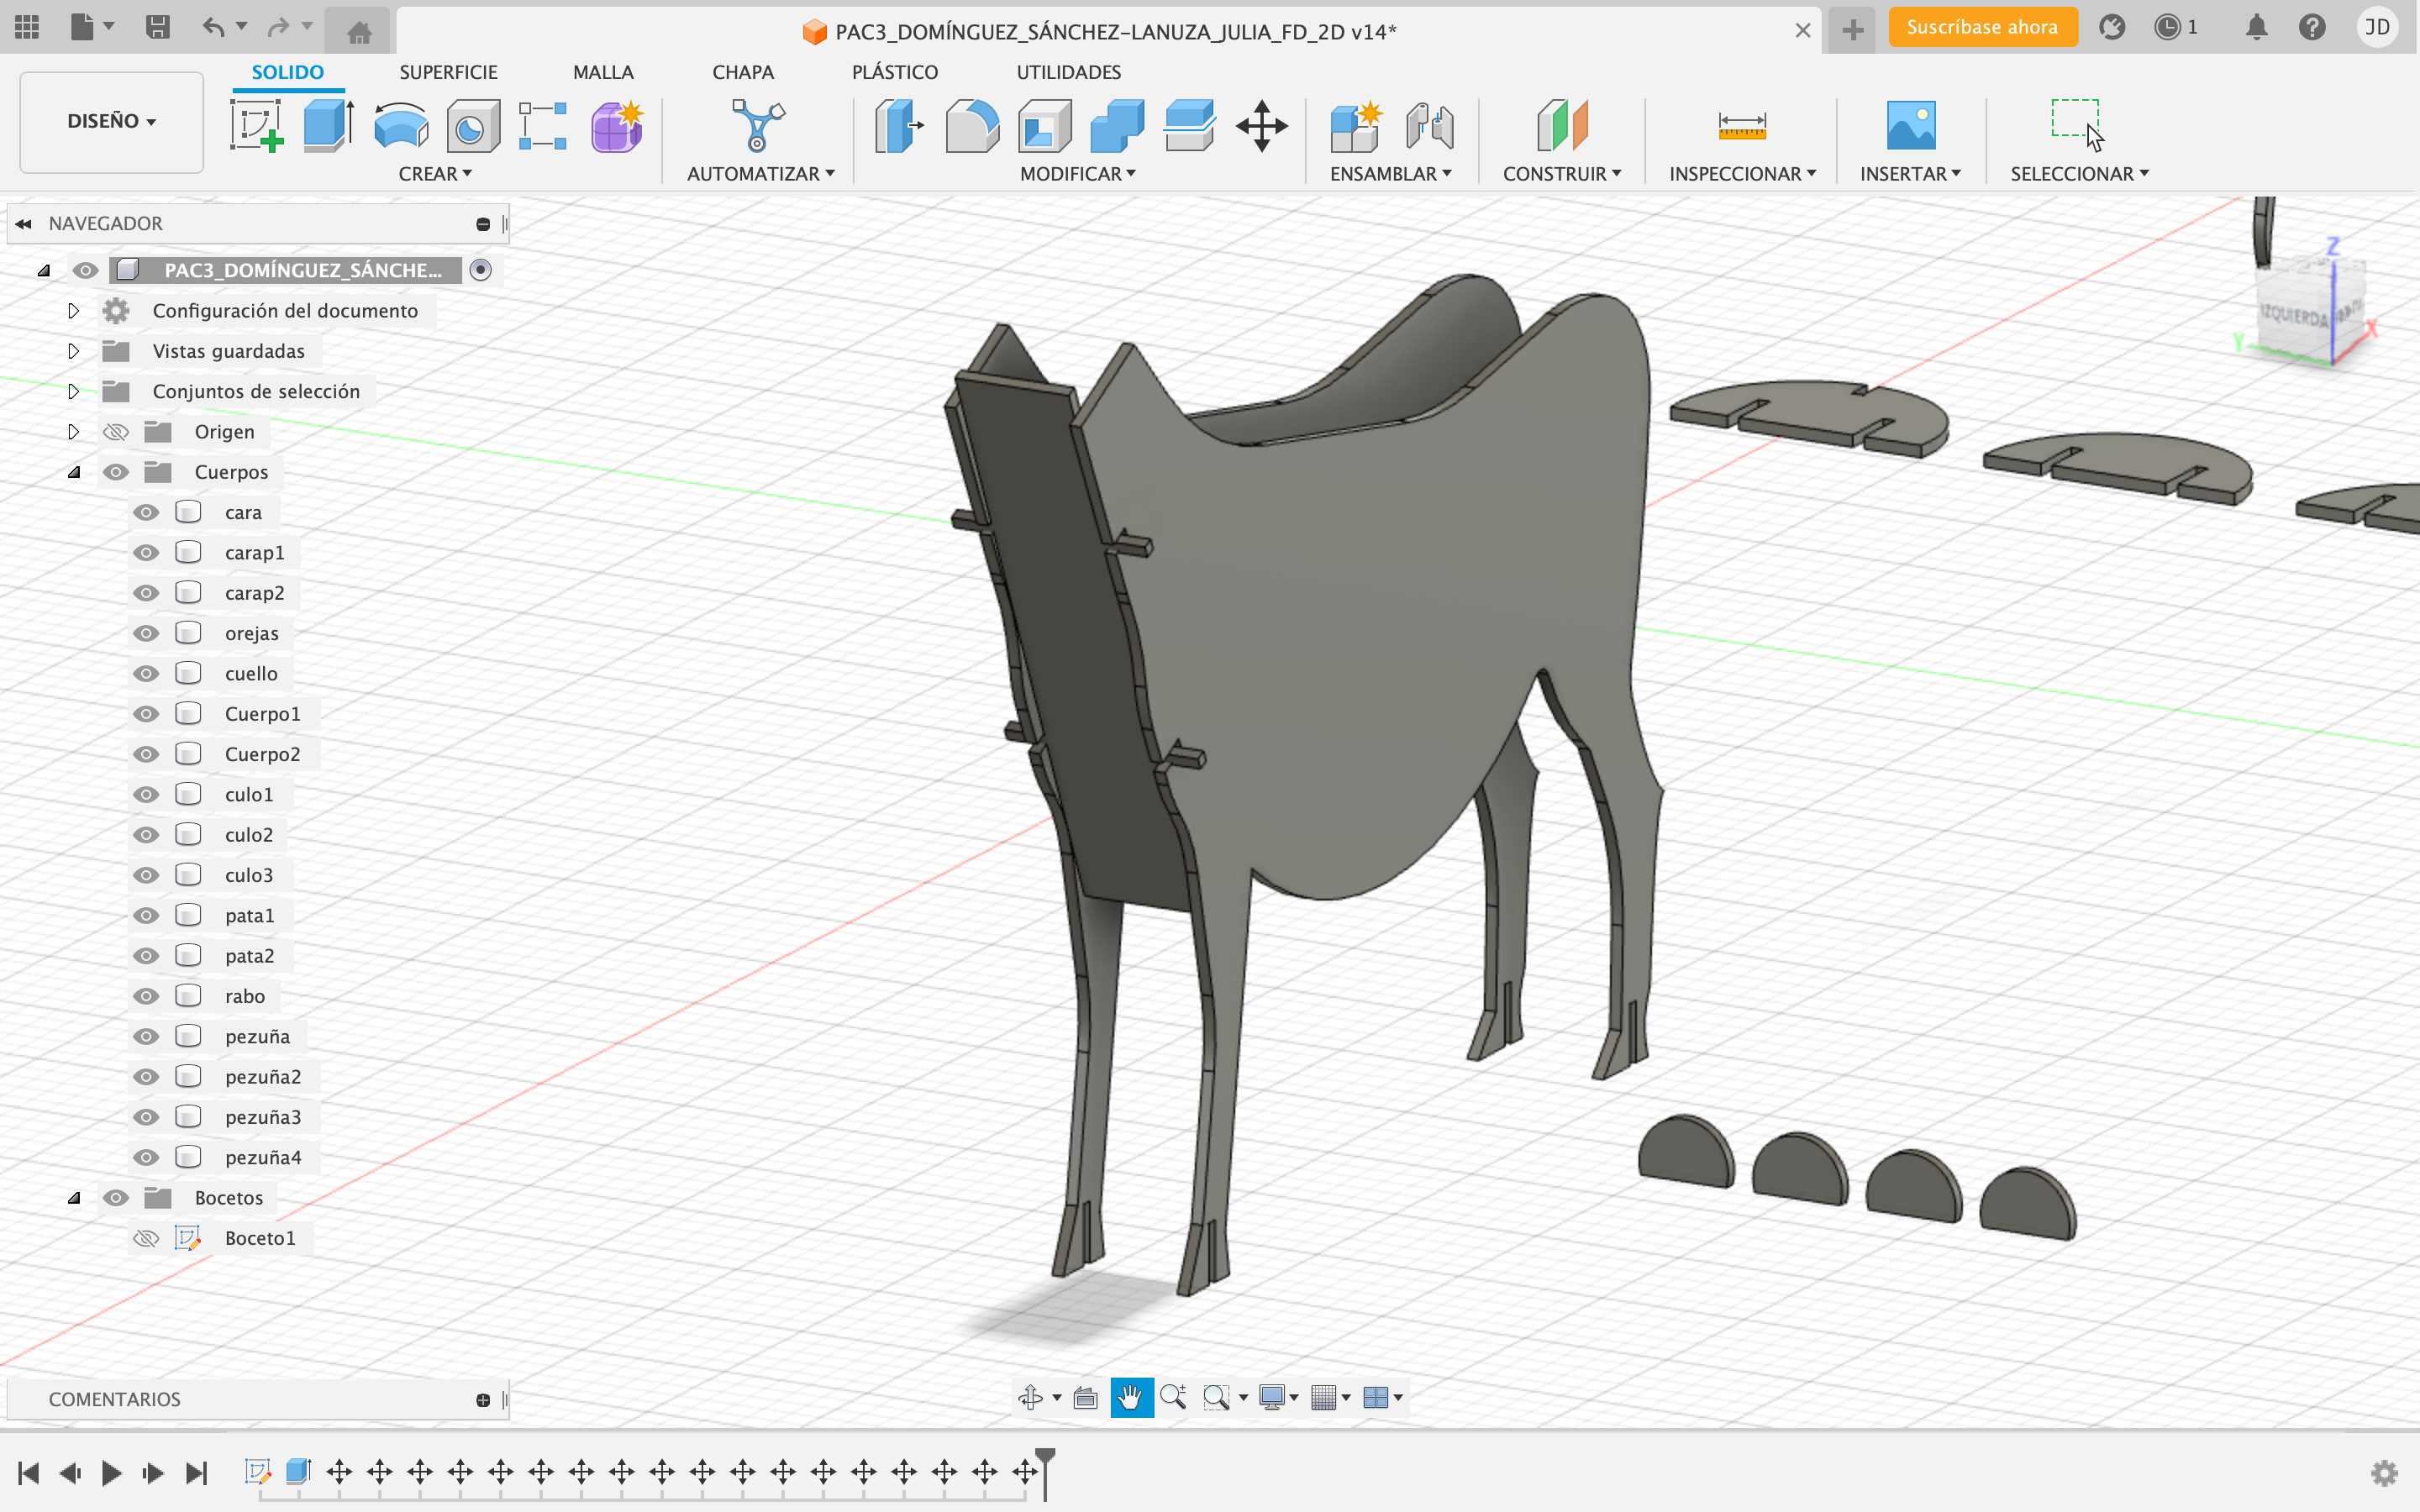2420x1512 pixels.
Task: Select the Create Sketch tool
Action: (x=256, y=126)
